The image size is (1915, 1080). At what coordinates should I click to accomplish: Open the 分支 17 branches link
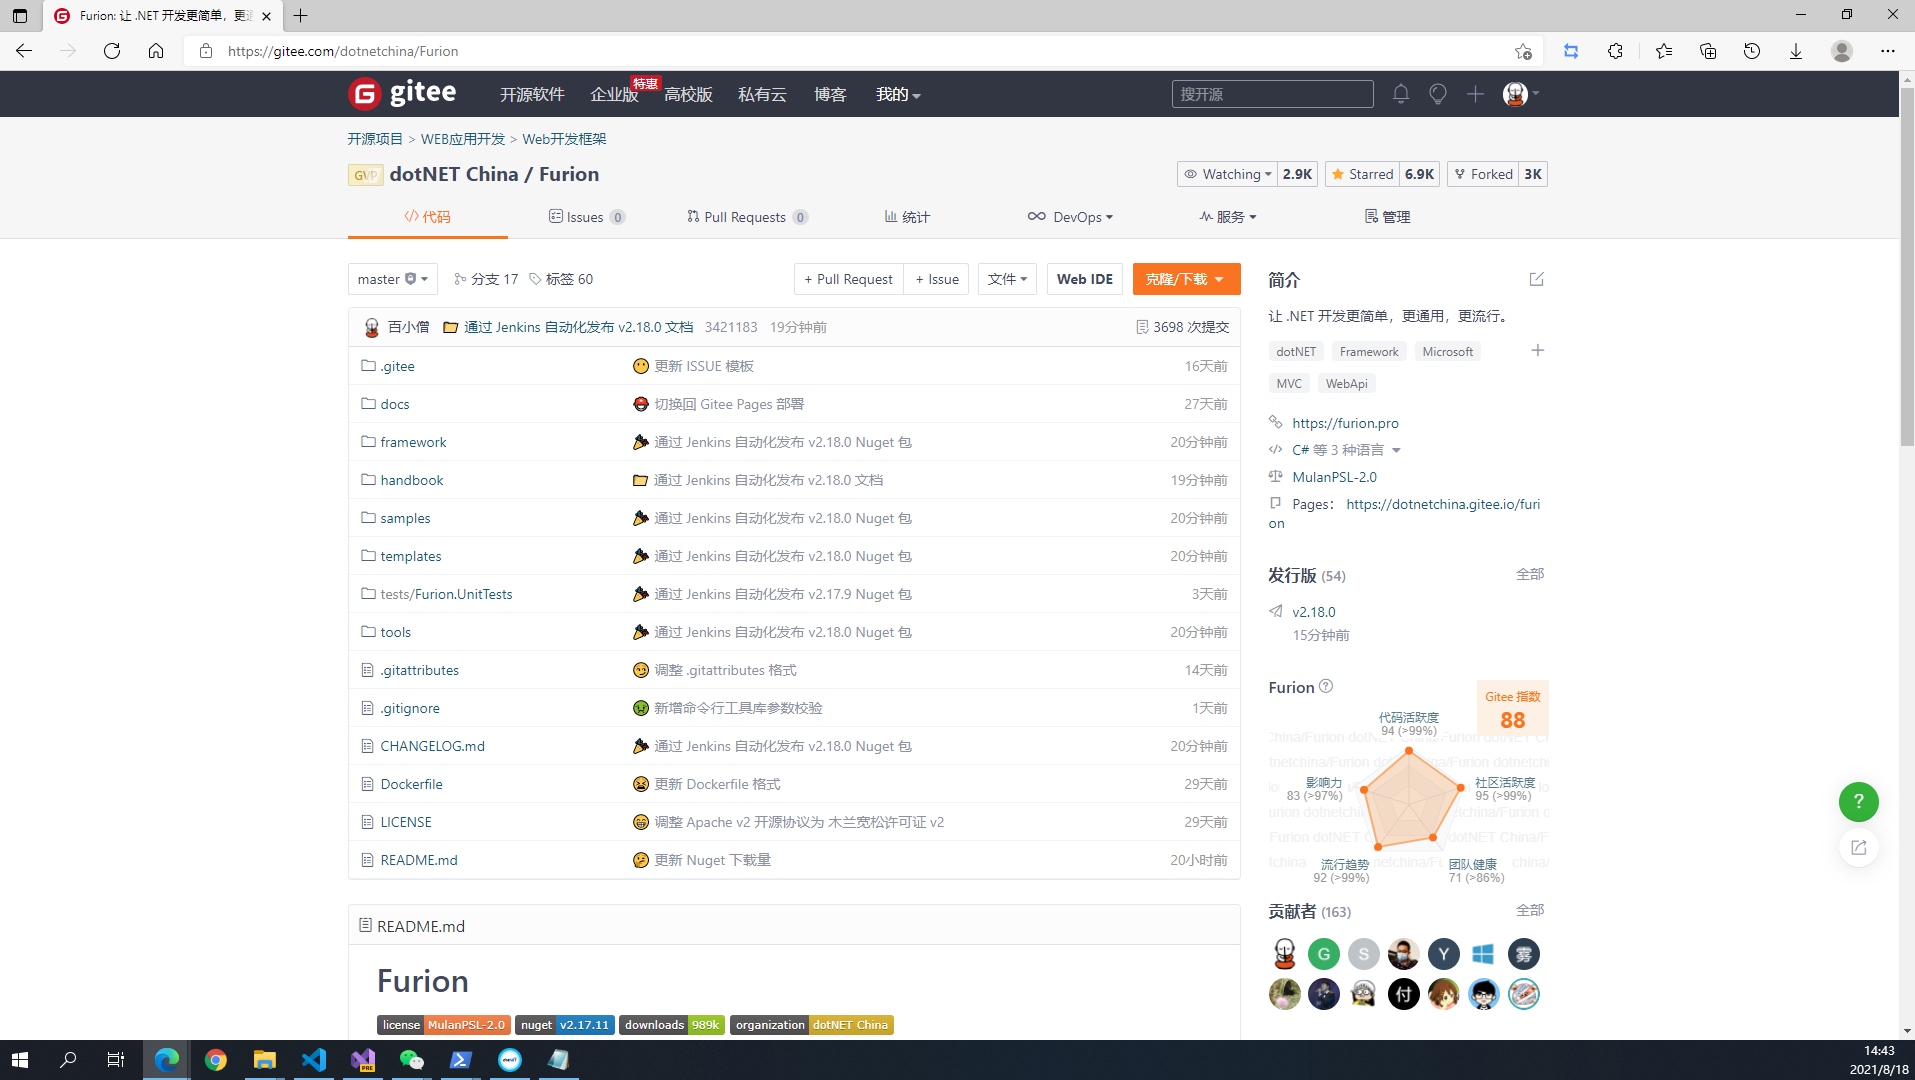coord(486,279)
